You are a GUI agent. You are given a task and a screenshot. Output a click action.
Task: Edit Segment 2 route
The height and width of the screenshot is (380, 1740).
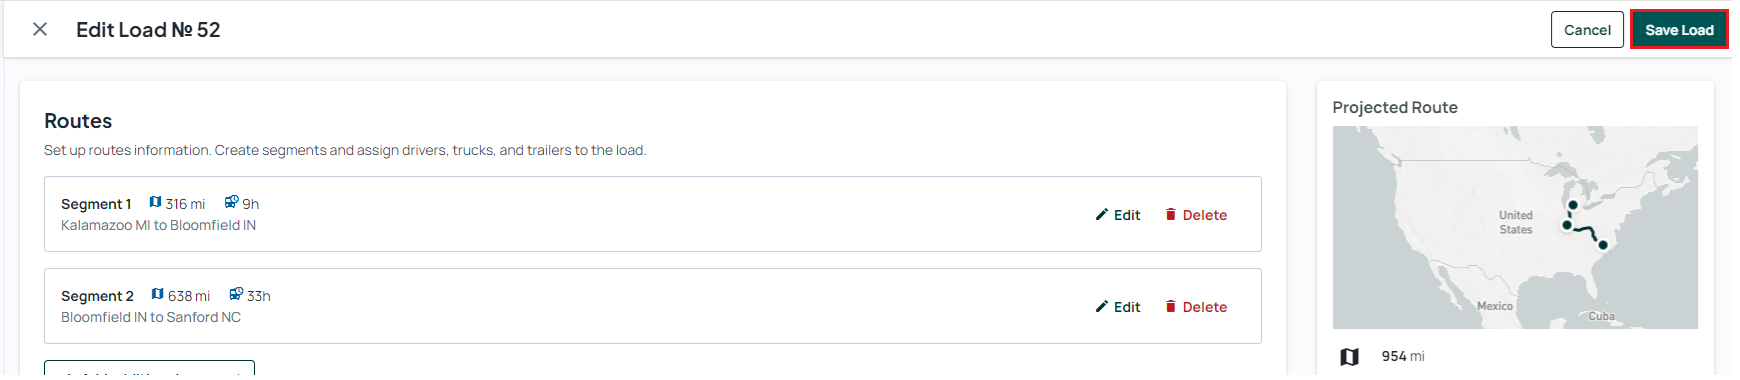point(1117,307)
